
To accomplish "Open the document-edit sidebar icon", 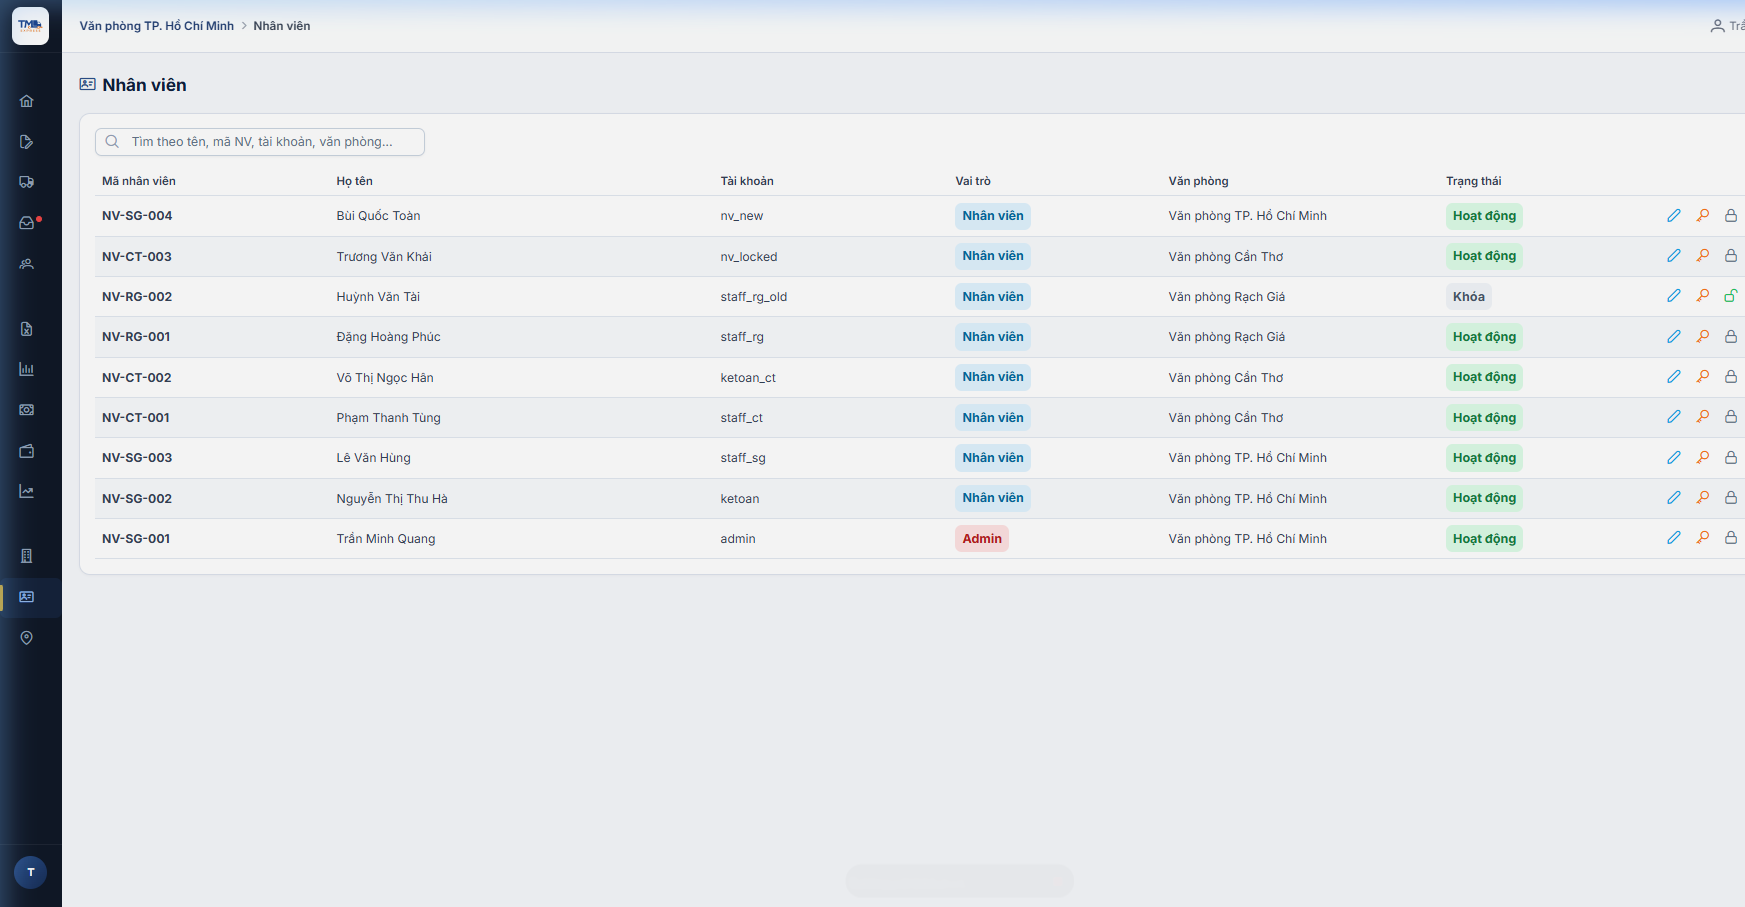I will (27, 142).
